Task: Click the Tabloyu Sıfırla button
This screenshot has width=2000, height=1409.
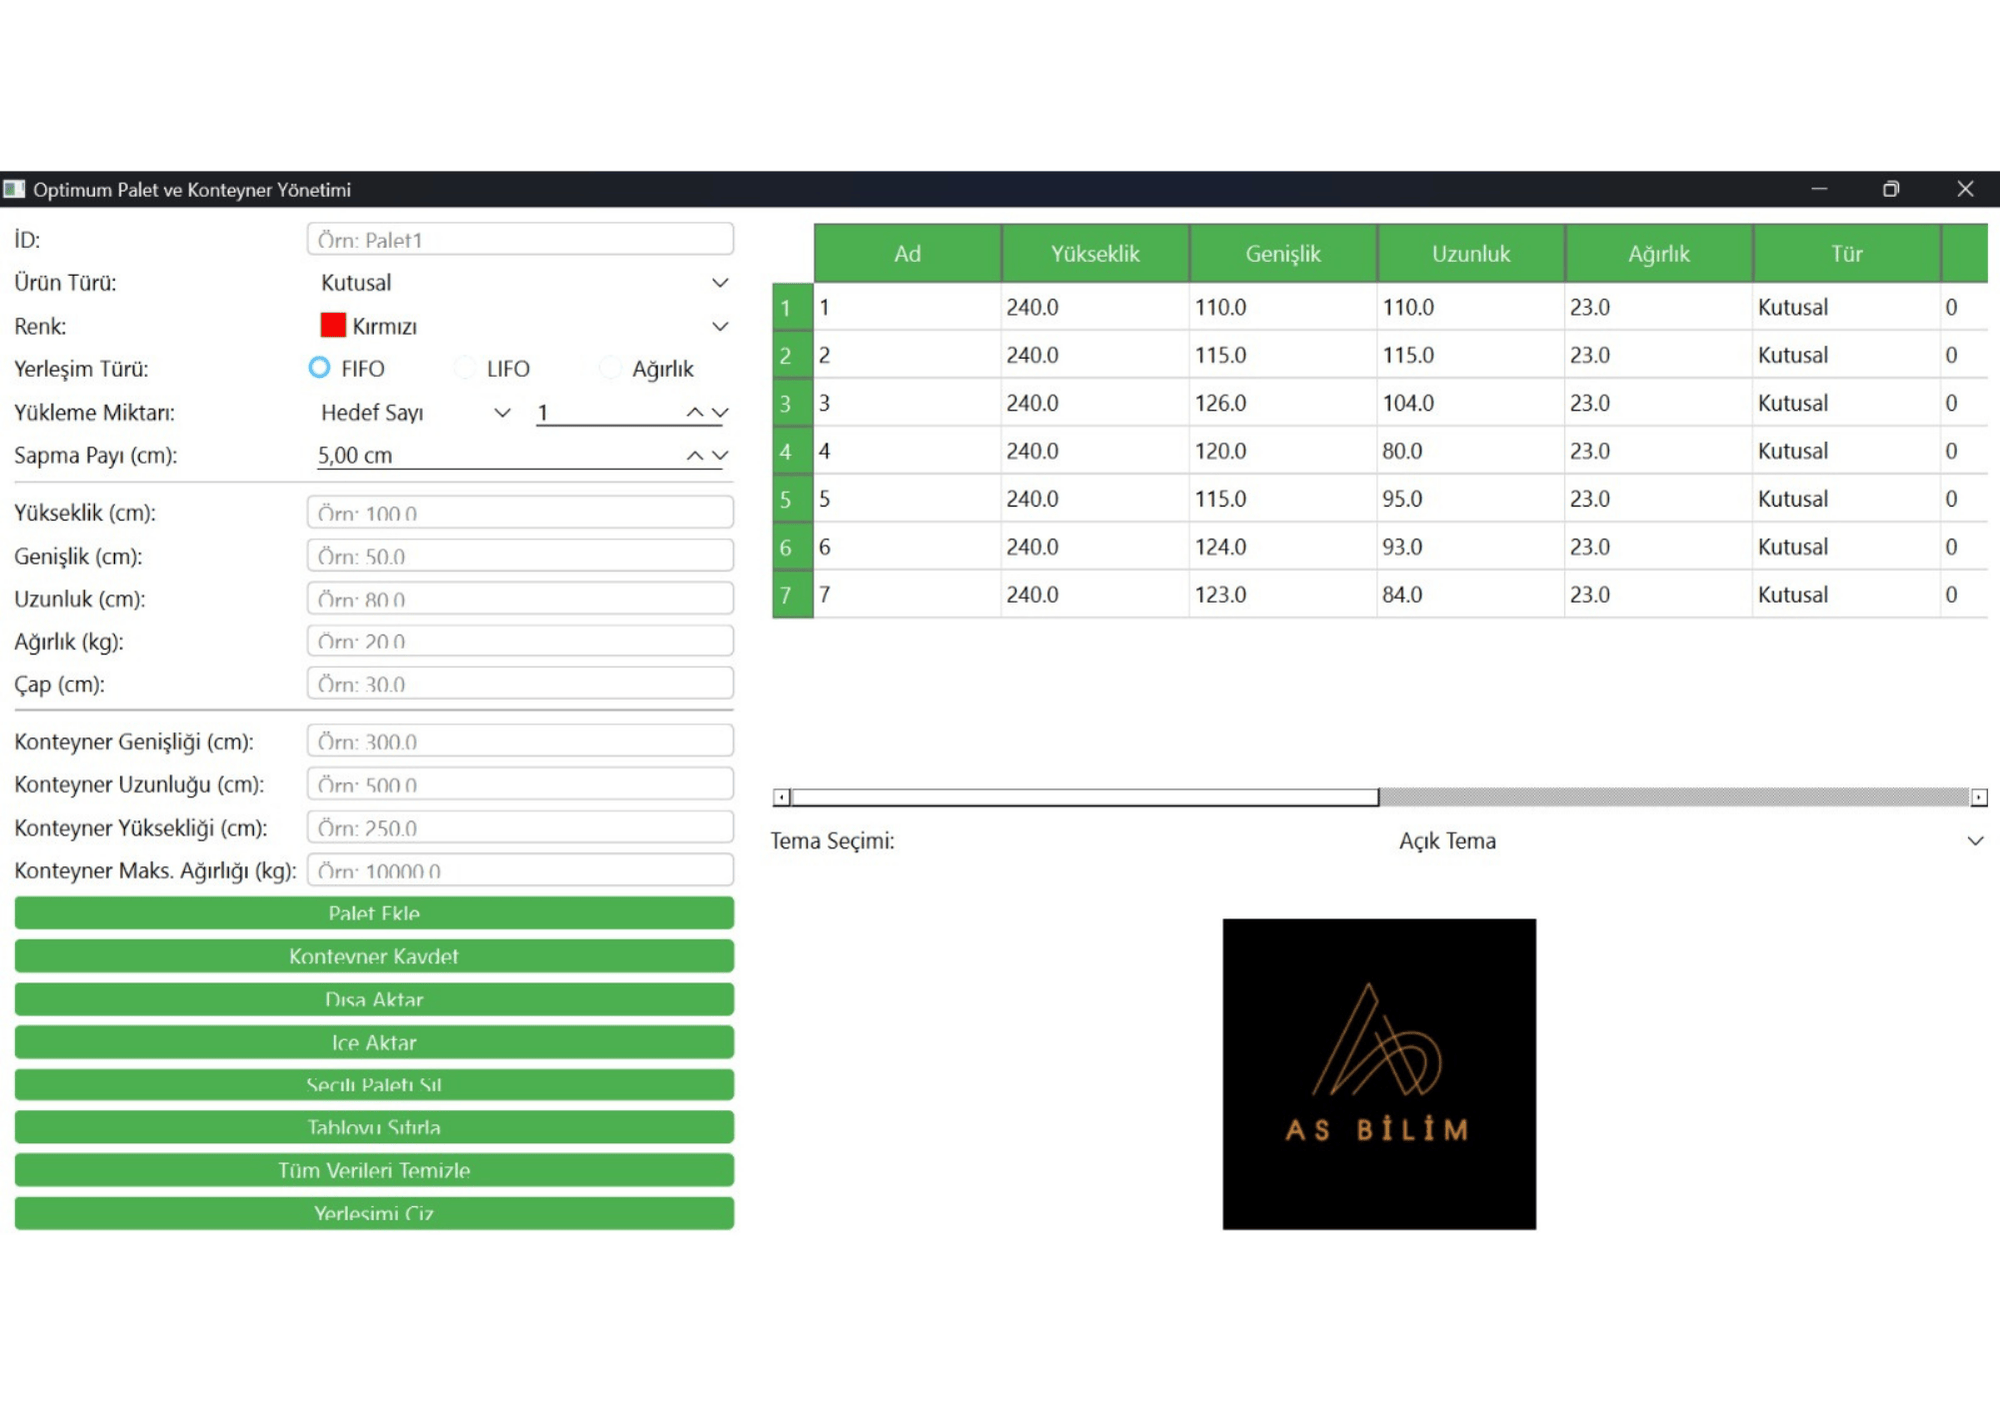Action: click(x=374, y=1126)
